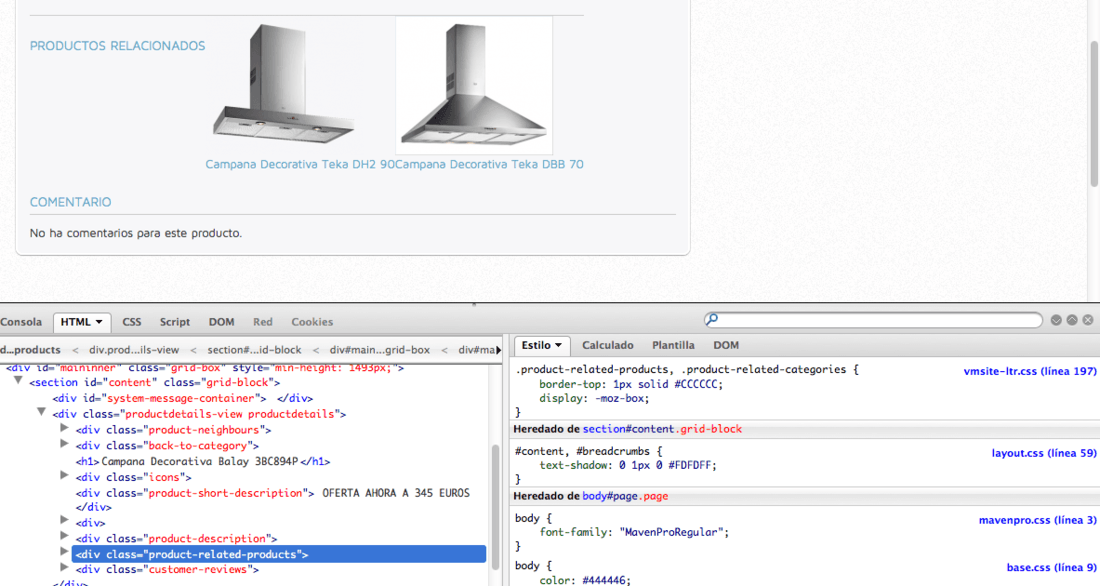Open mavenpro.css línea 3 source link
Viewport: 1100px width, 586px height.
click(x=1038, y=520)
